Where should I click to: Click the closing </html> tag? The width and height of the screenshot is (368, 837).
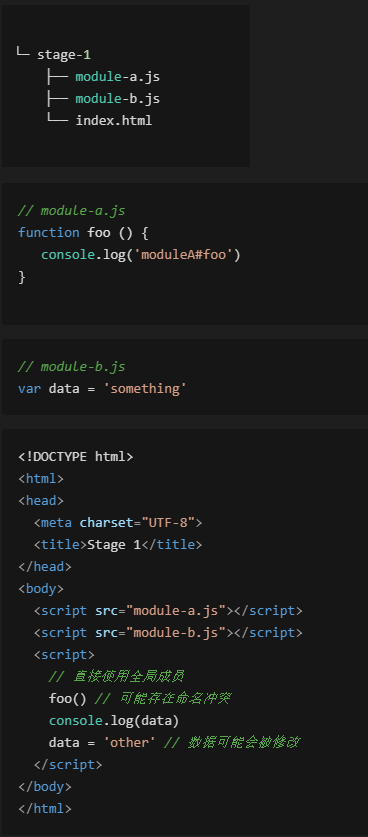[x=45, y=809]
